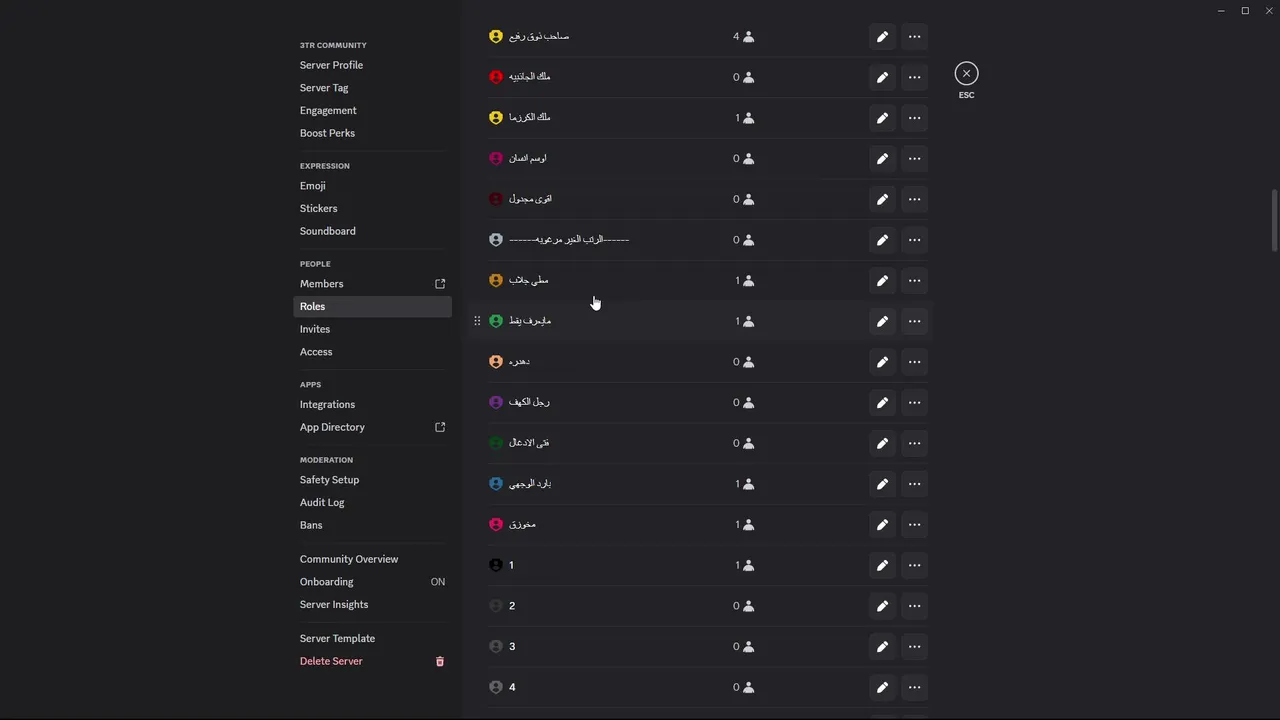Click trash icon beside Delete Server

(439, 661)
